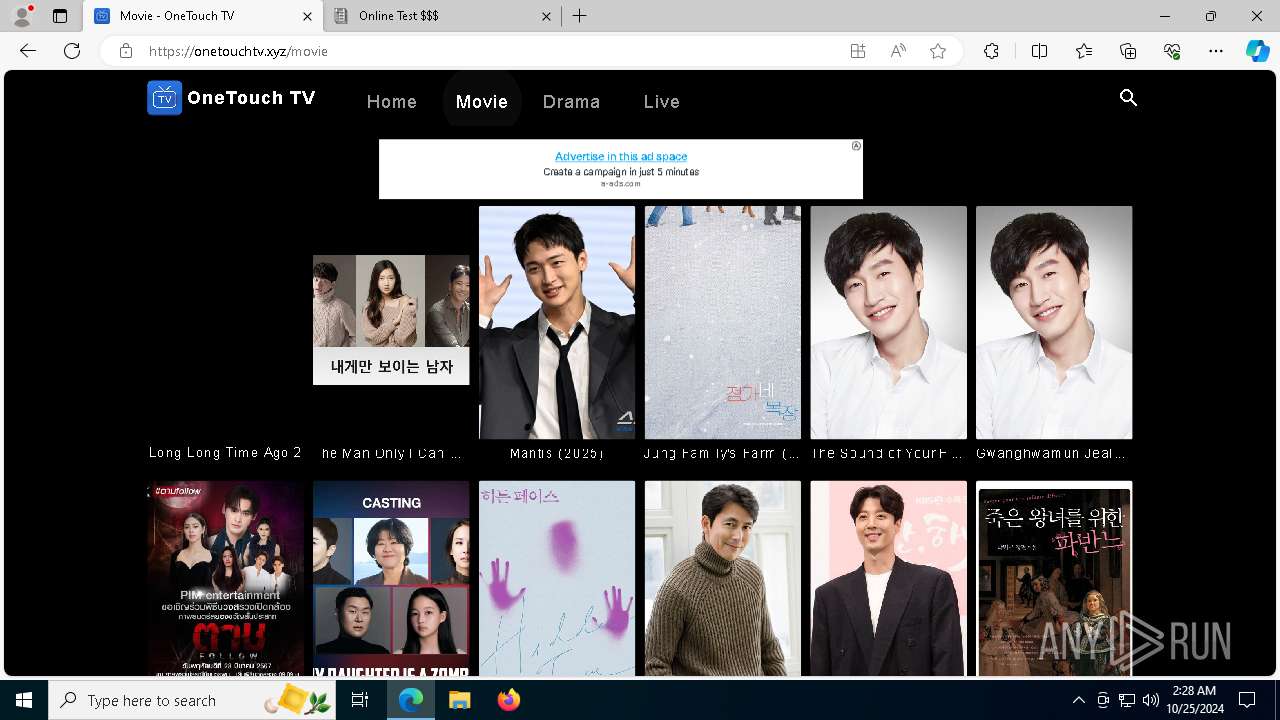Open the Mantis (2025) poster

(557, 322)
